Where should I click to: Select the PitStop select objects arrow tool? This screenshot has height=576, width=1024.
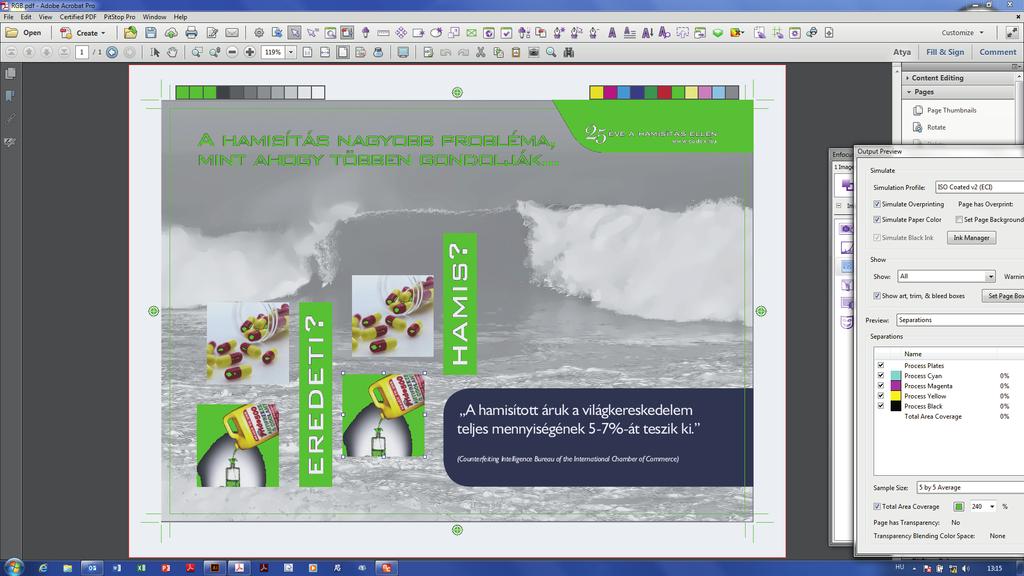coord(295,33)
